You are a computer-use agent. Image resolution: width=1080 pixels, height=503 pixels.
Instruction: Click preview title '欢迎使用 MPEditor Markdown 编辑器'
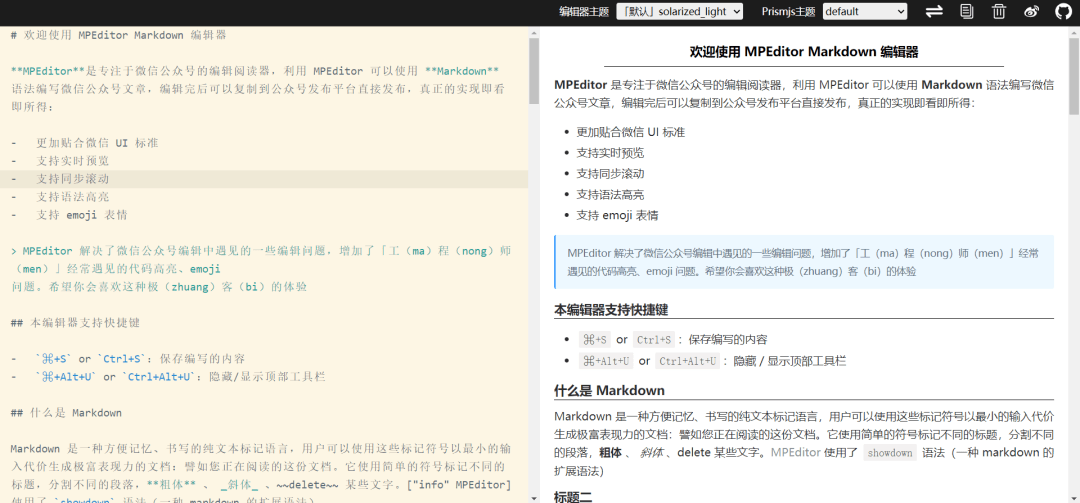coord(804,52)
